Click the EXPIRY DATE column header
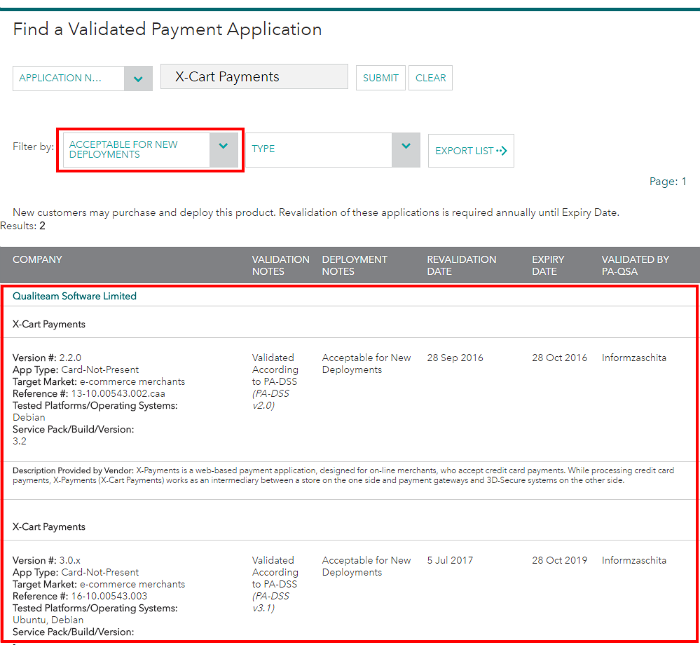 [x=548, y=265]
